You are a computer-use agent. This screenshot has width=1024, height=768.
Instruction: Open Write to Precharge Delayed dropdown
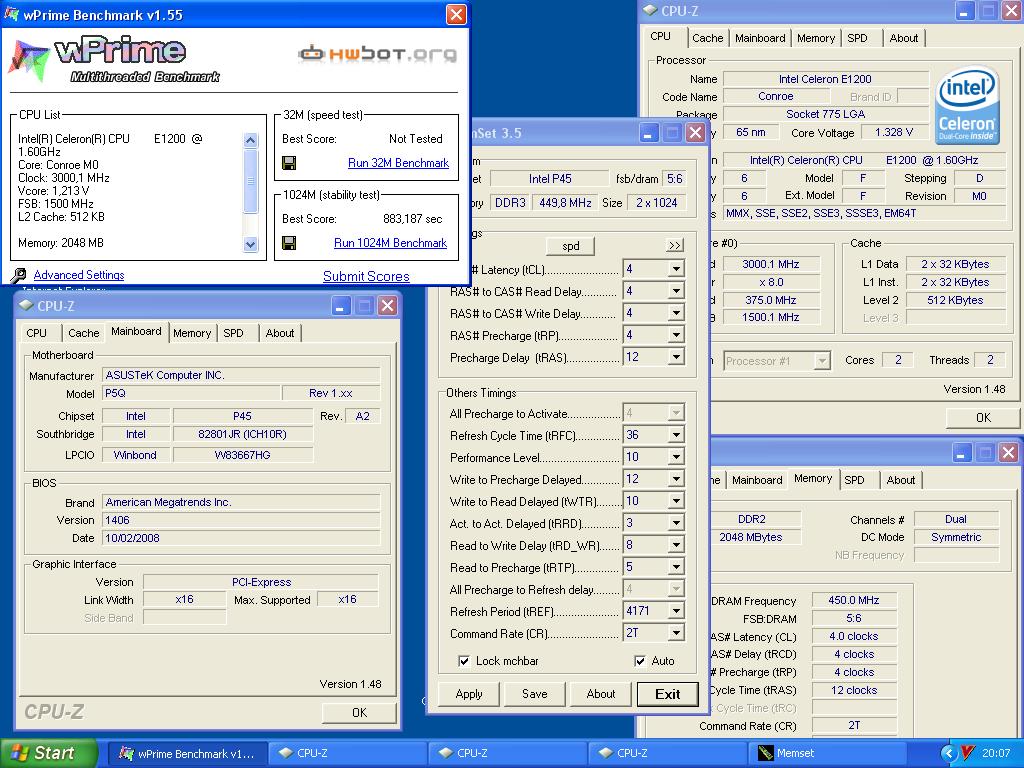pos(676,479)
